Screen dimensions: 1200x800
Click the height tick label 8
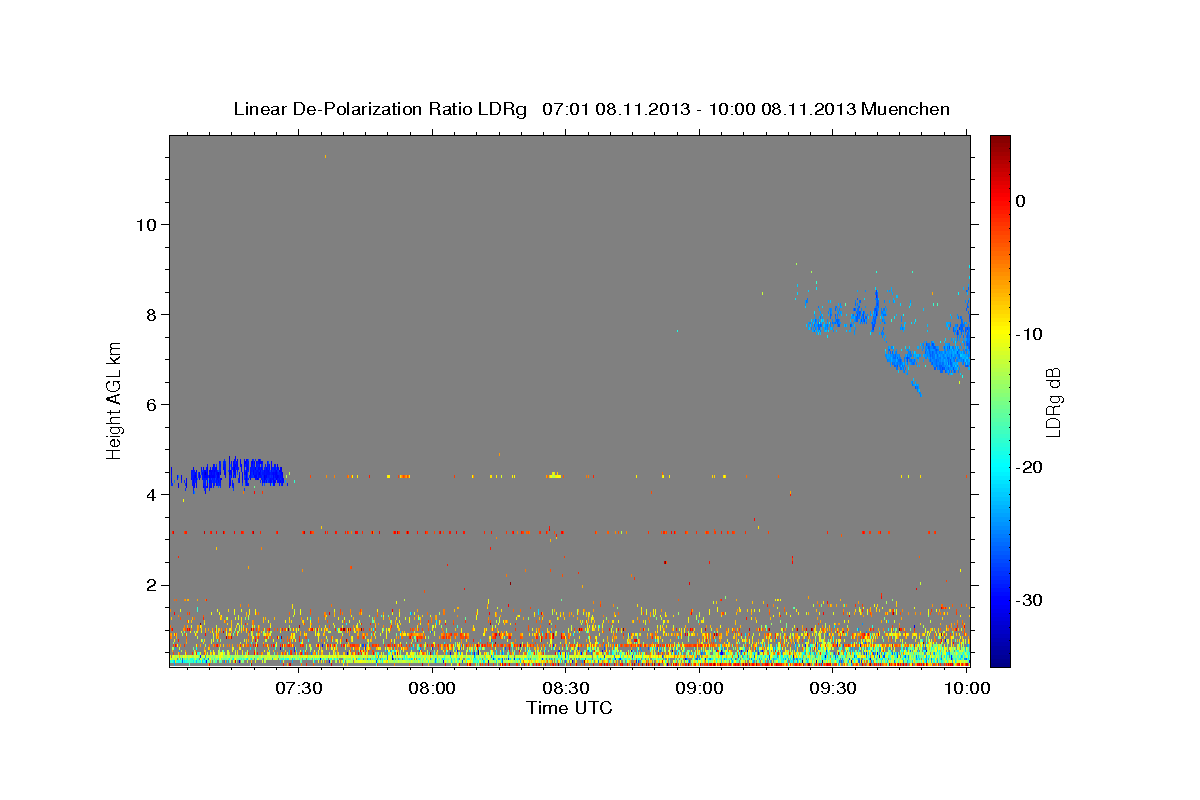coord(150,314)
